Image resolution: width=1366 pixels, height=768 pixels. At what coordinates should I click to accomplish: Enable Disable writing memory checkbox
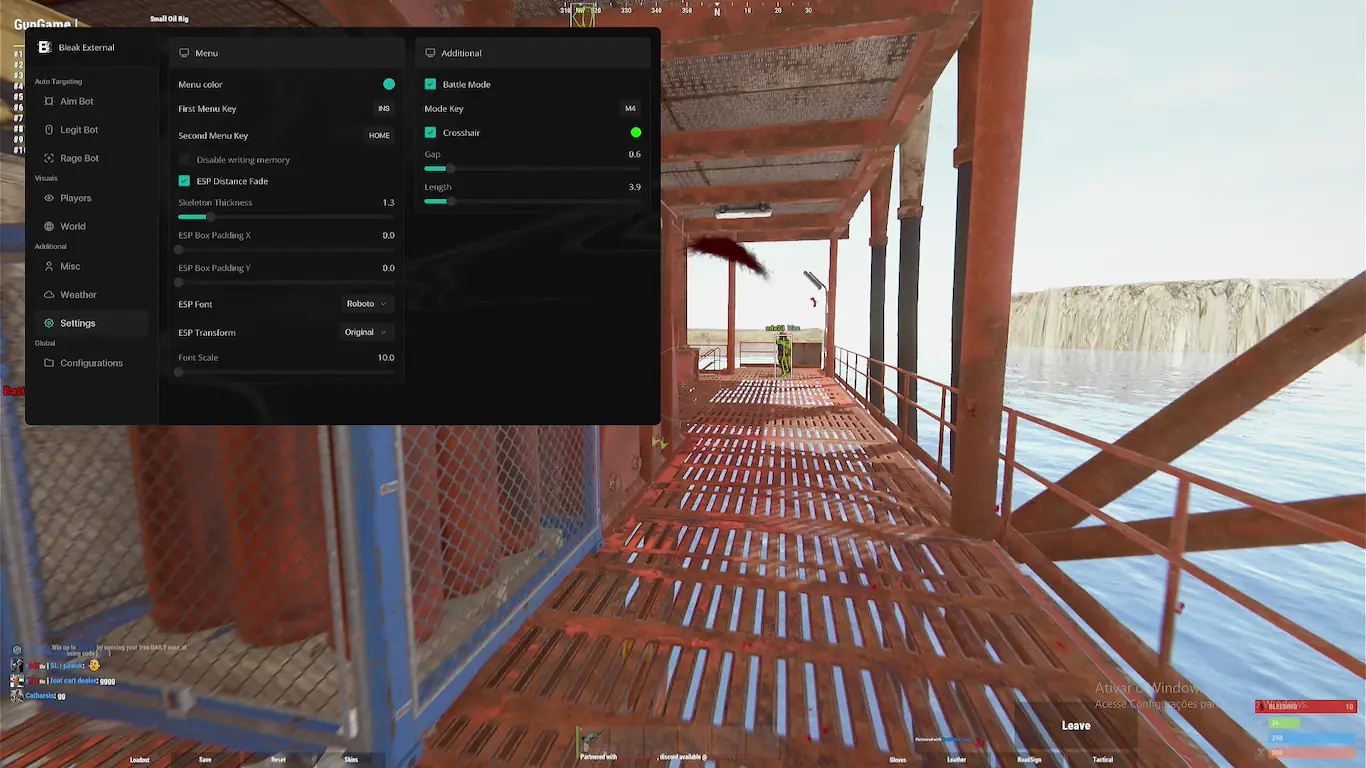pos(184,160)
